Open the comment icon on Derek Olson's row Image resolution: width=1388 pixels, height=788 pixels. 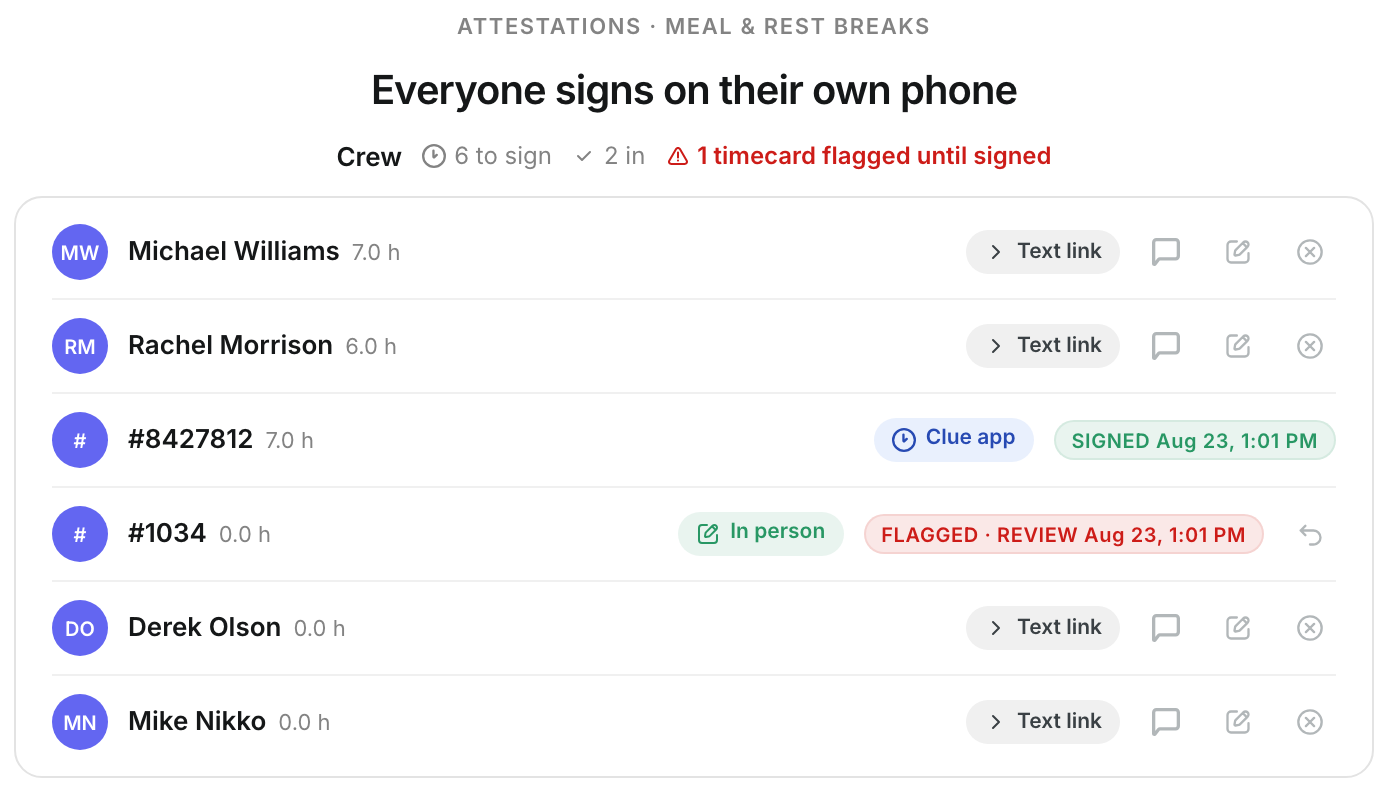1166,628
